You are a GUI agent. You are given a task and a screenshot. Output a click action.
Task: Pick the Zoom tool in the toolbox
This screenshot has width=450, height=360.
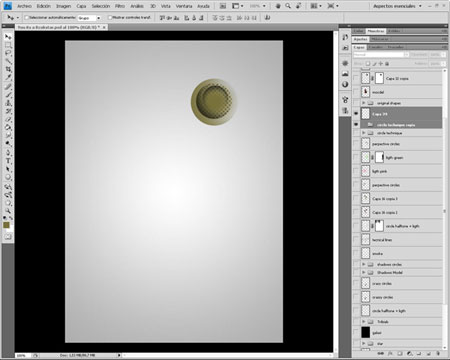[x=8, y=211]
